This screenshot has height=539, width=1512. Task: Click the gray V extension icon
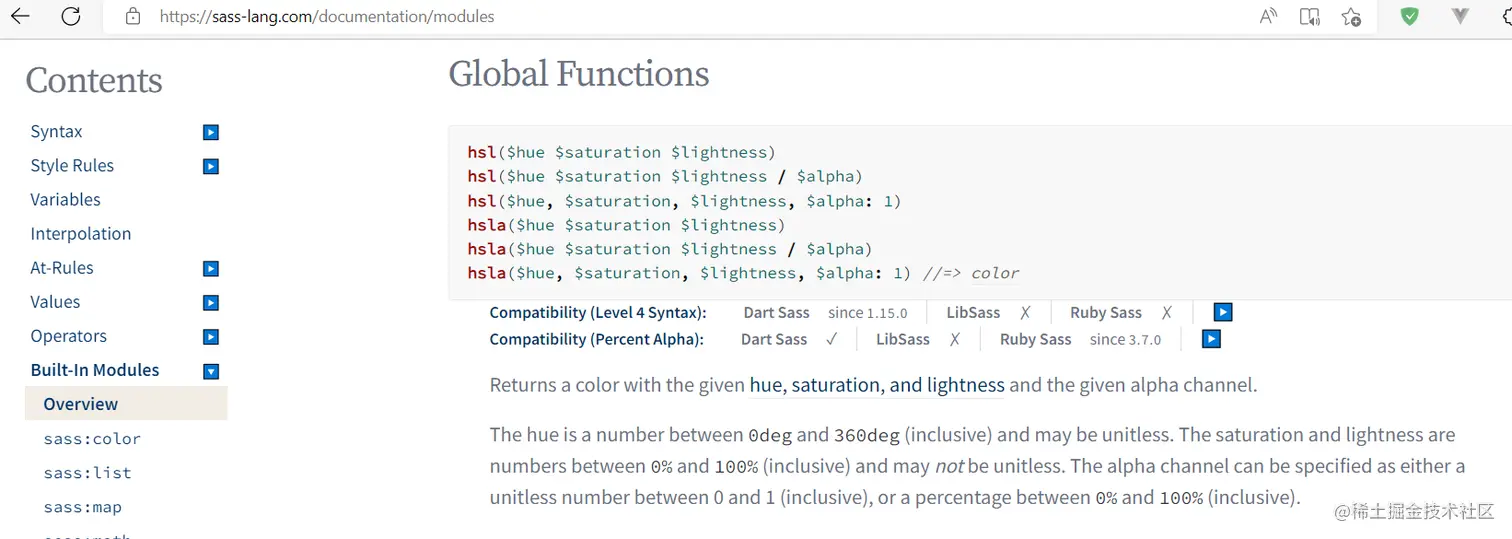click(x=1460, y=16)
